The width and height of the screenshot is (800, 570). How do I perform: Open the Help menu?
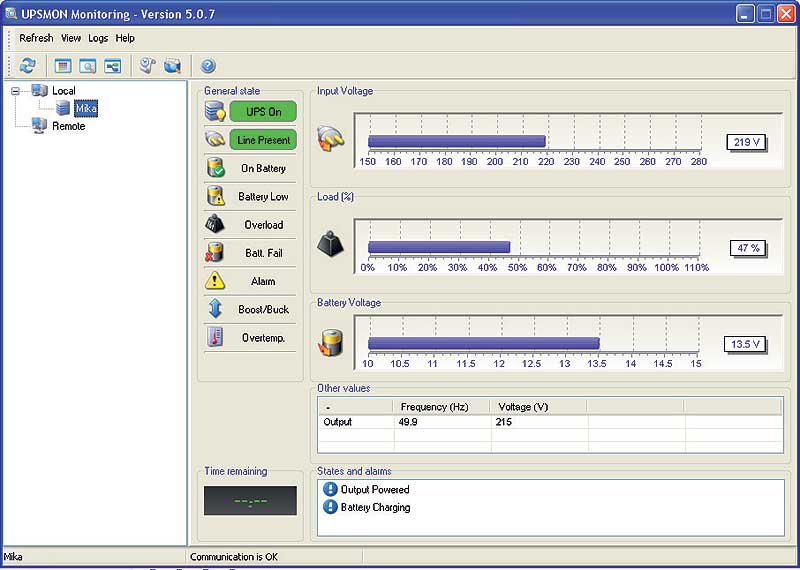[x=125, y=38]
